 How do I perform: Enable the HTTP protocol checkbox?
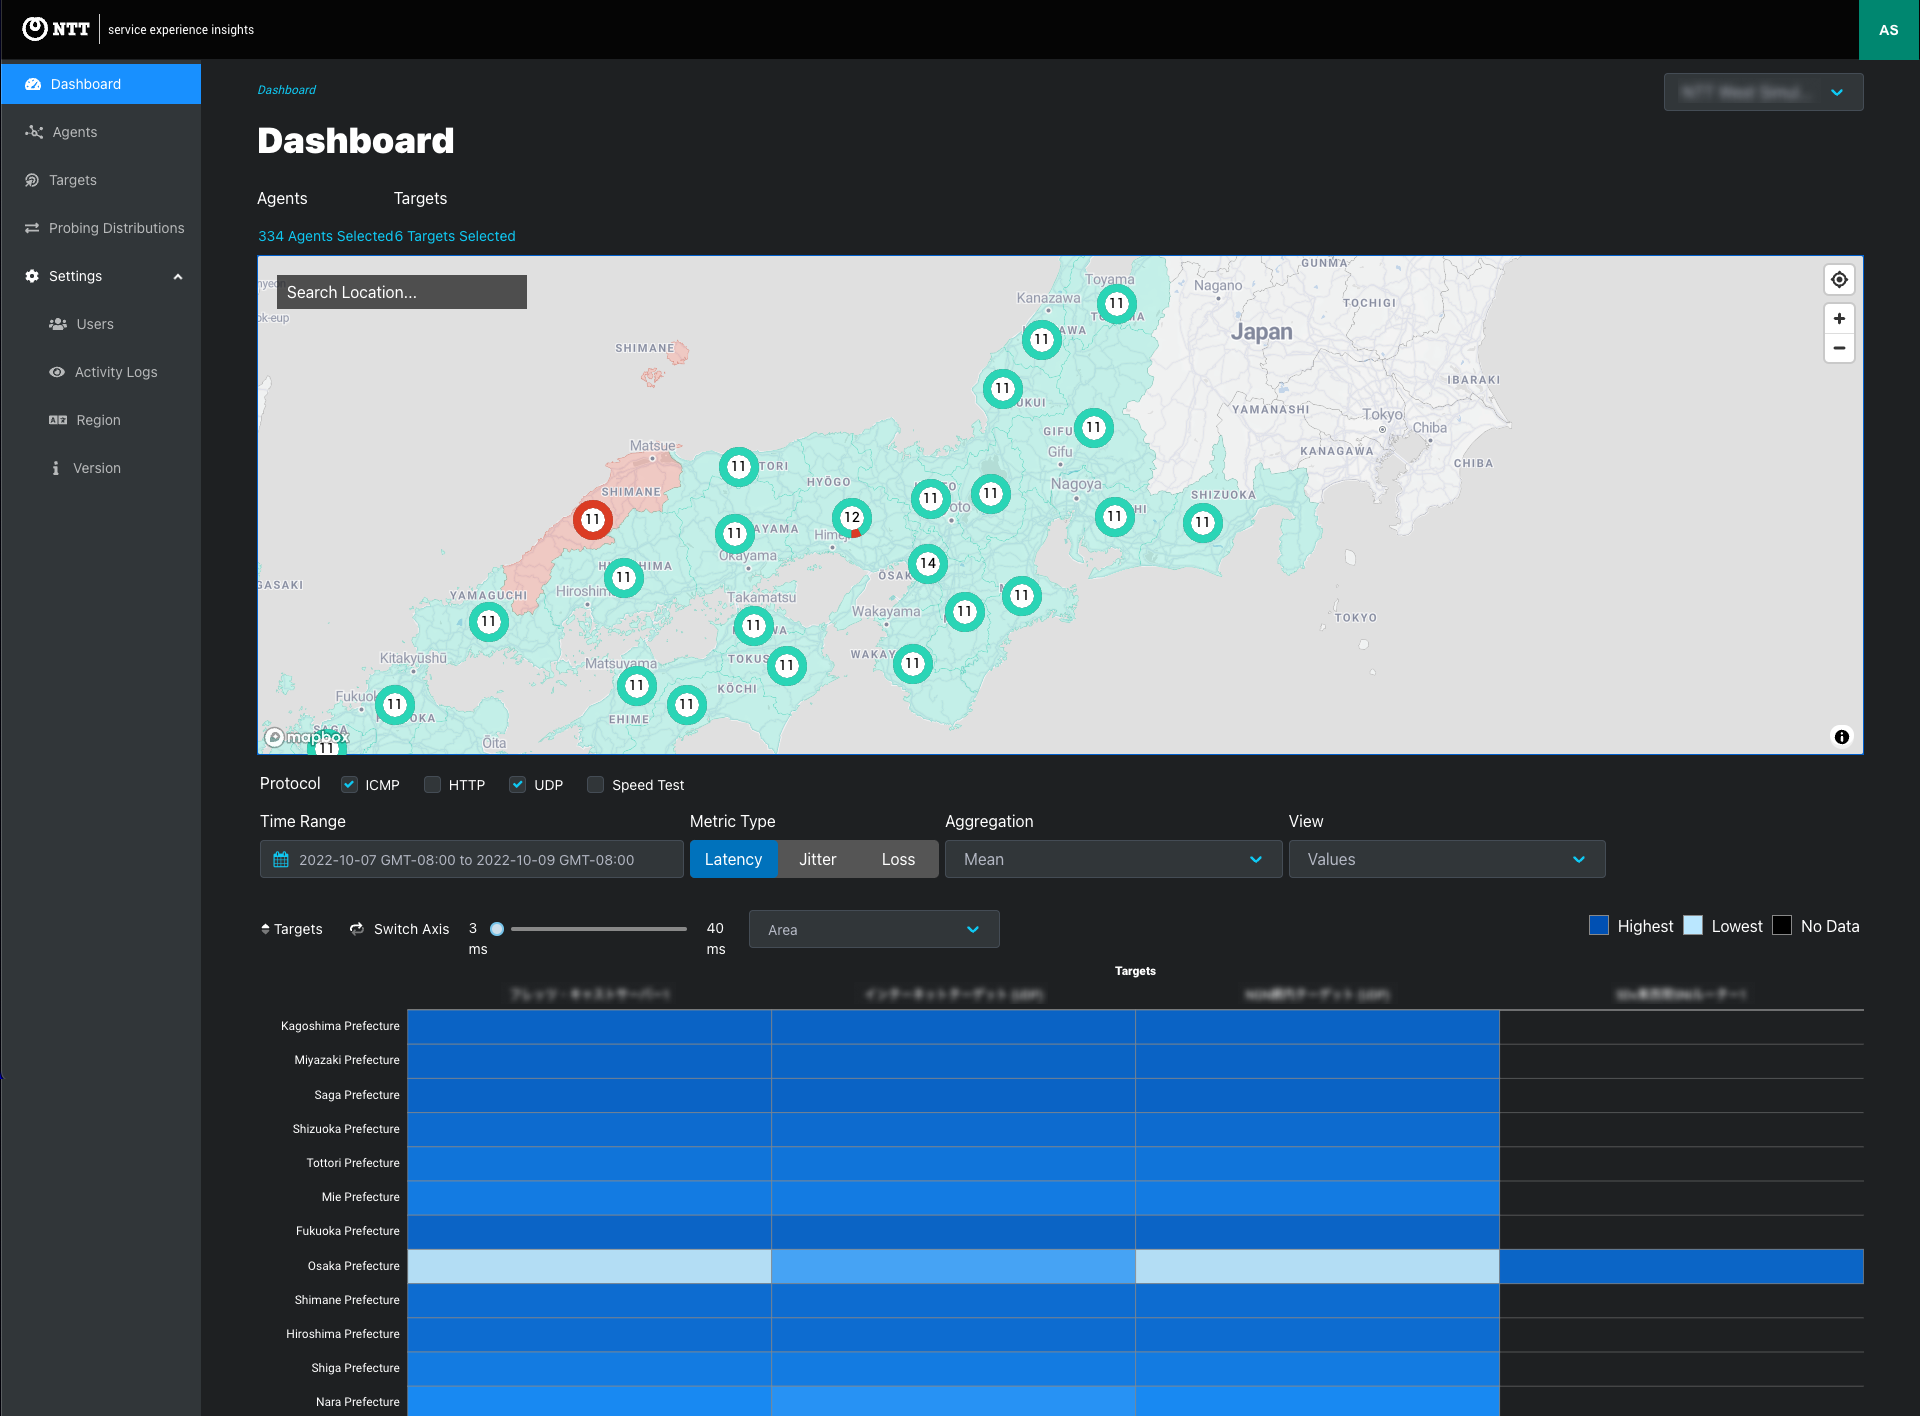pos(432,785)
